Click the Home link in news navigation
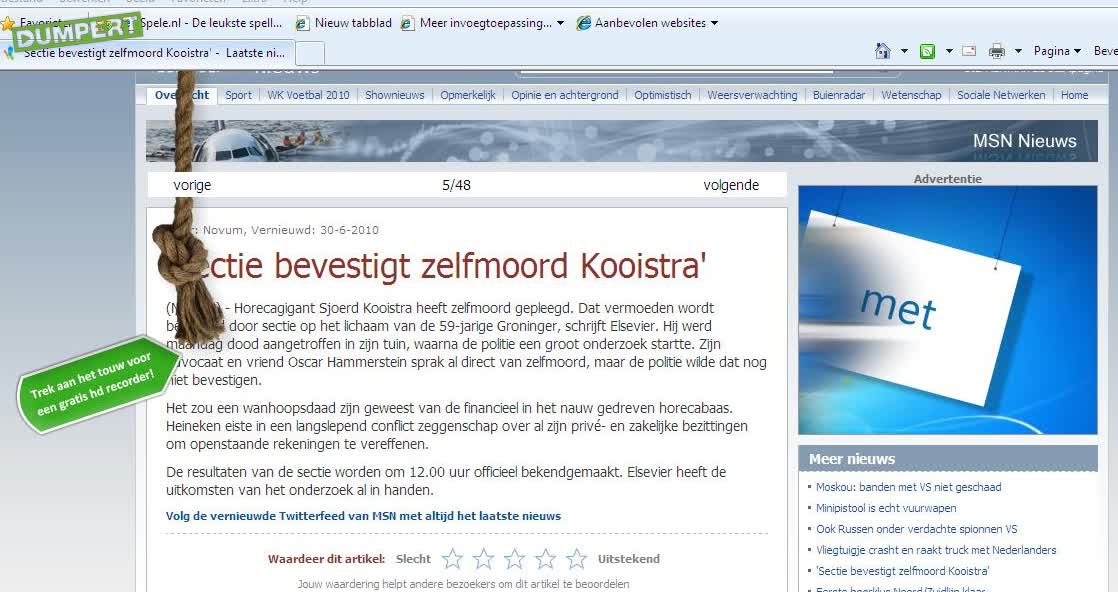Screen dimensions: 1118x592 pos(1074,95)
